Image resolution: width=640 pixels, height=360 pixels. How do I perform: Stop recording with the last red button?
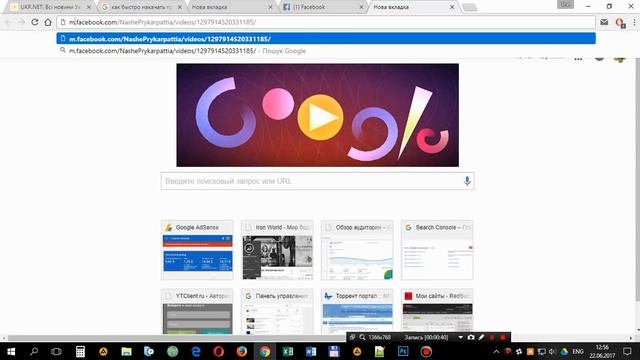coord(503,338)
